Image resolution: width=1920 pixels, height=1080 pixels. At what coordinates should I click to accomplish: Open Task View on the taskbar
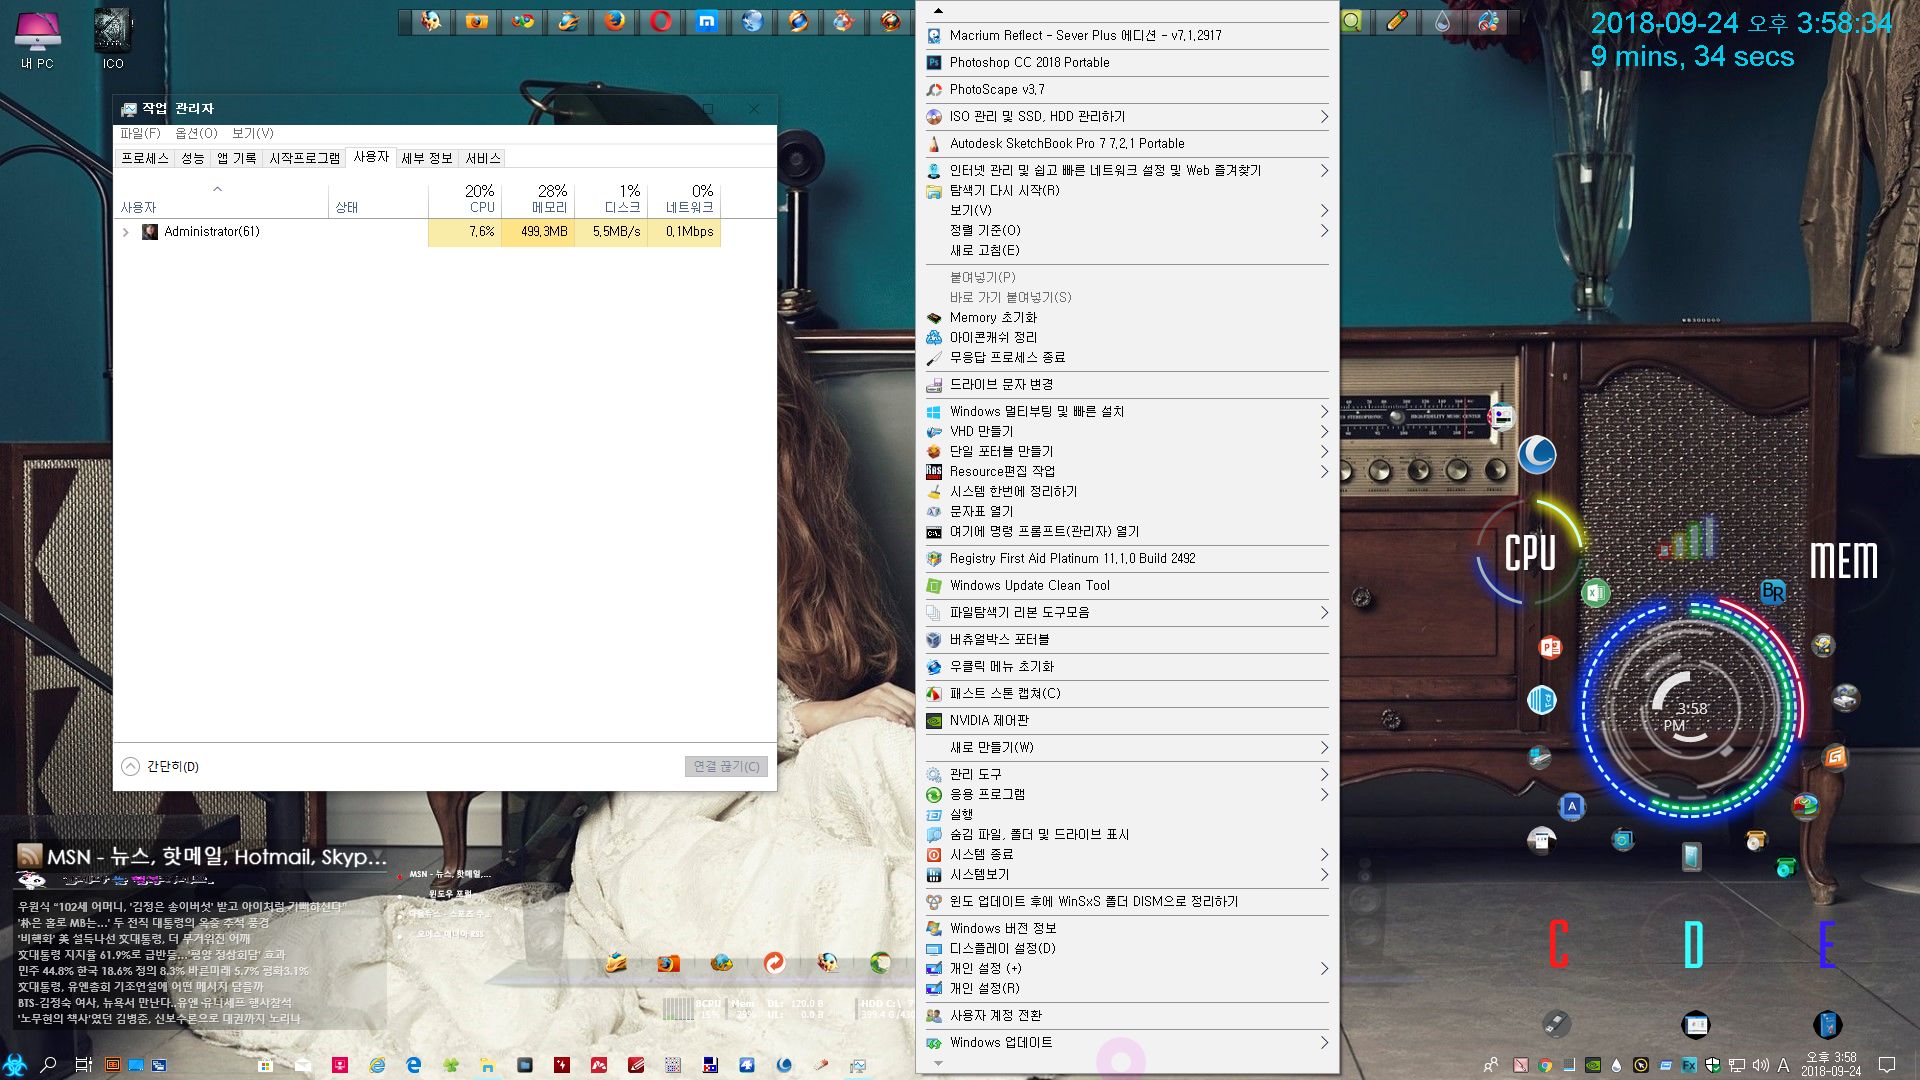(x=84, y=1065)
